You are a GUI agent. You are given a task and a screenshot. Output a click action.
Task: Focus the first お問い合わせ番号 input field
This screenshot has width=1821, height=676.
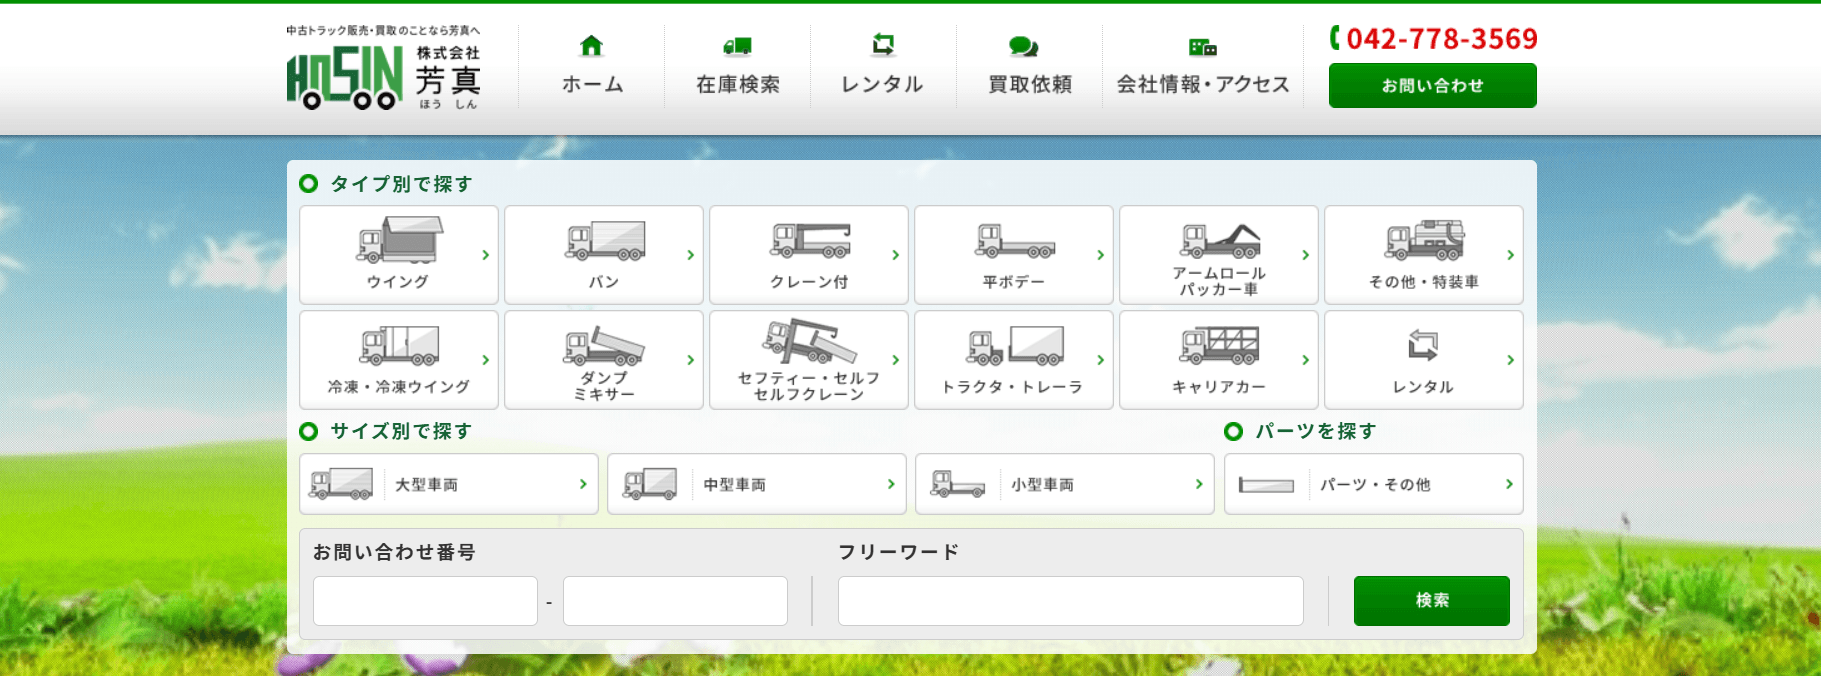pos(425,601)
